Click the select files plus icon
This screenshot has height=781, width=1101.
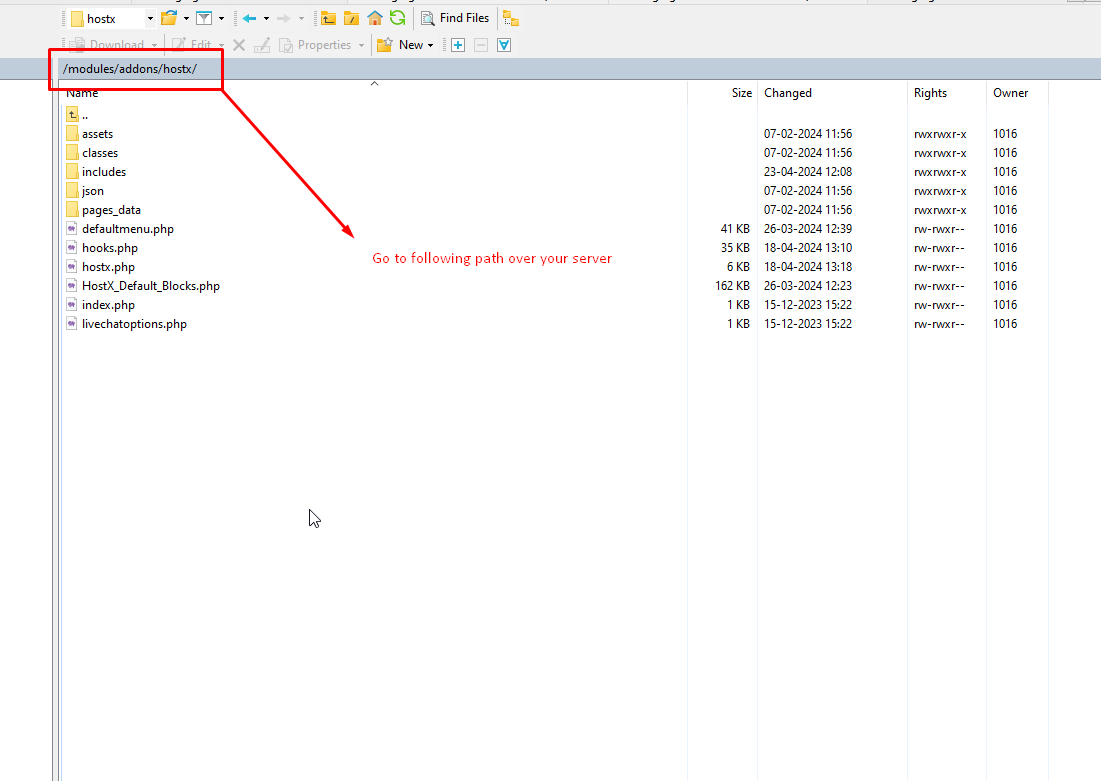click(458, 45)
